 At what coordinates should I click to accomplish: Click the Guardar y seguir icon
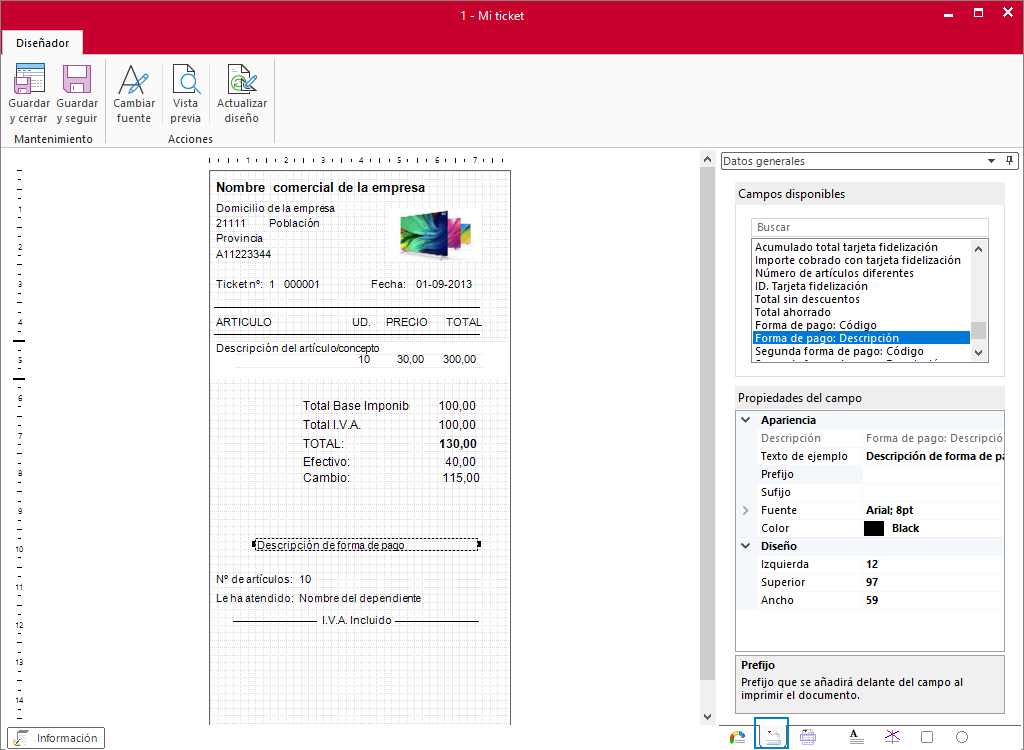77,78
